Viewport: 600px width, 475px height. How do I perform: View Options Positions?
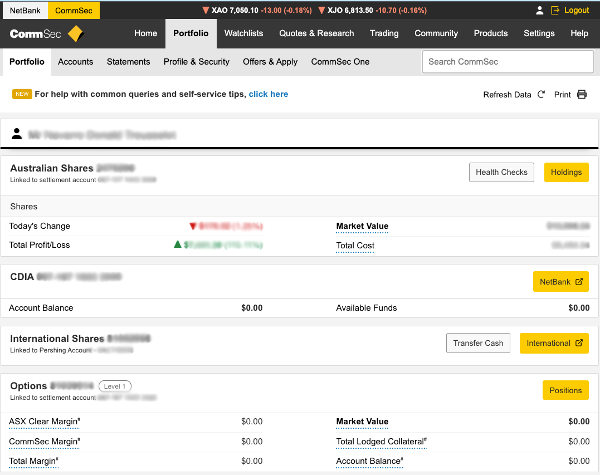pos(566,390)
